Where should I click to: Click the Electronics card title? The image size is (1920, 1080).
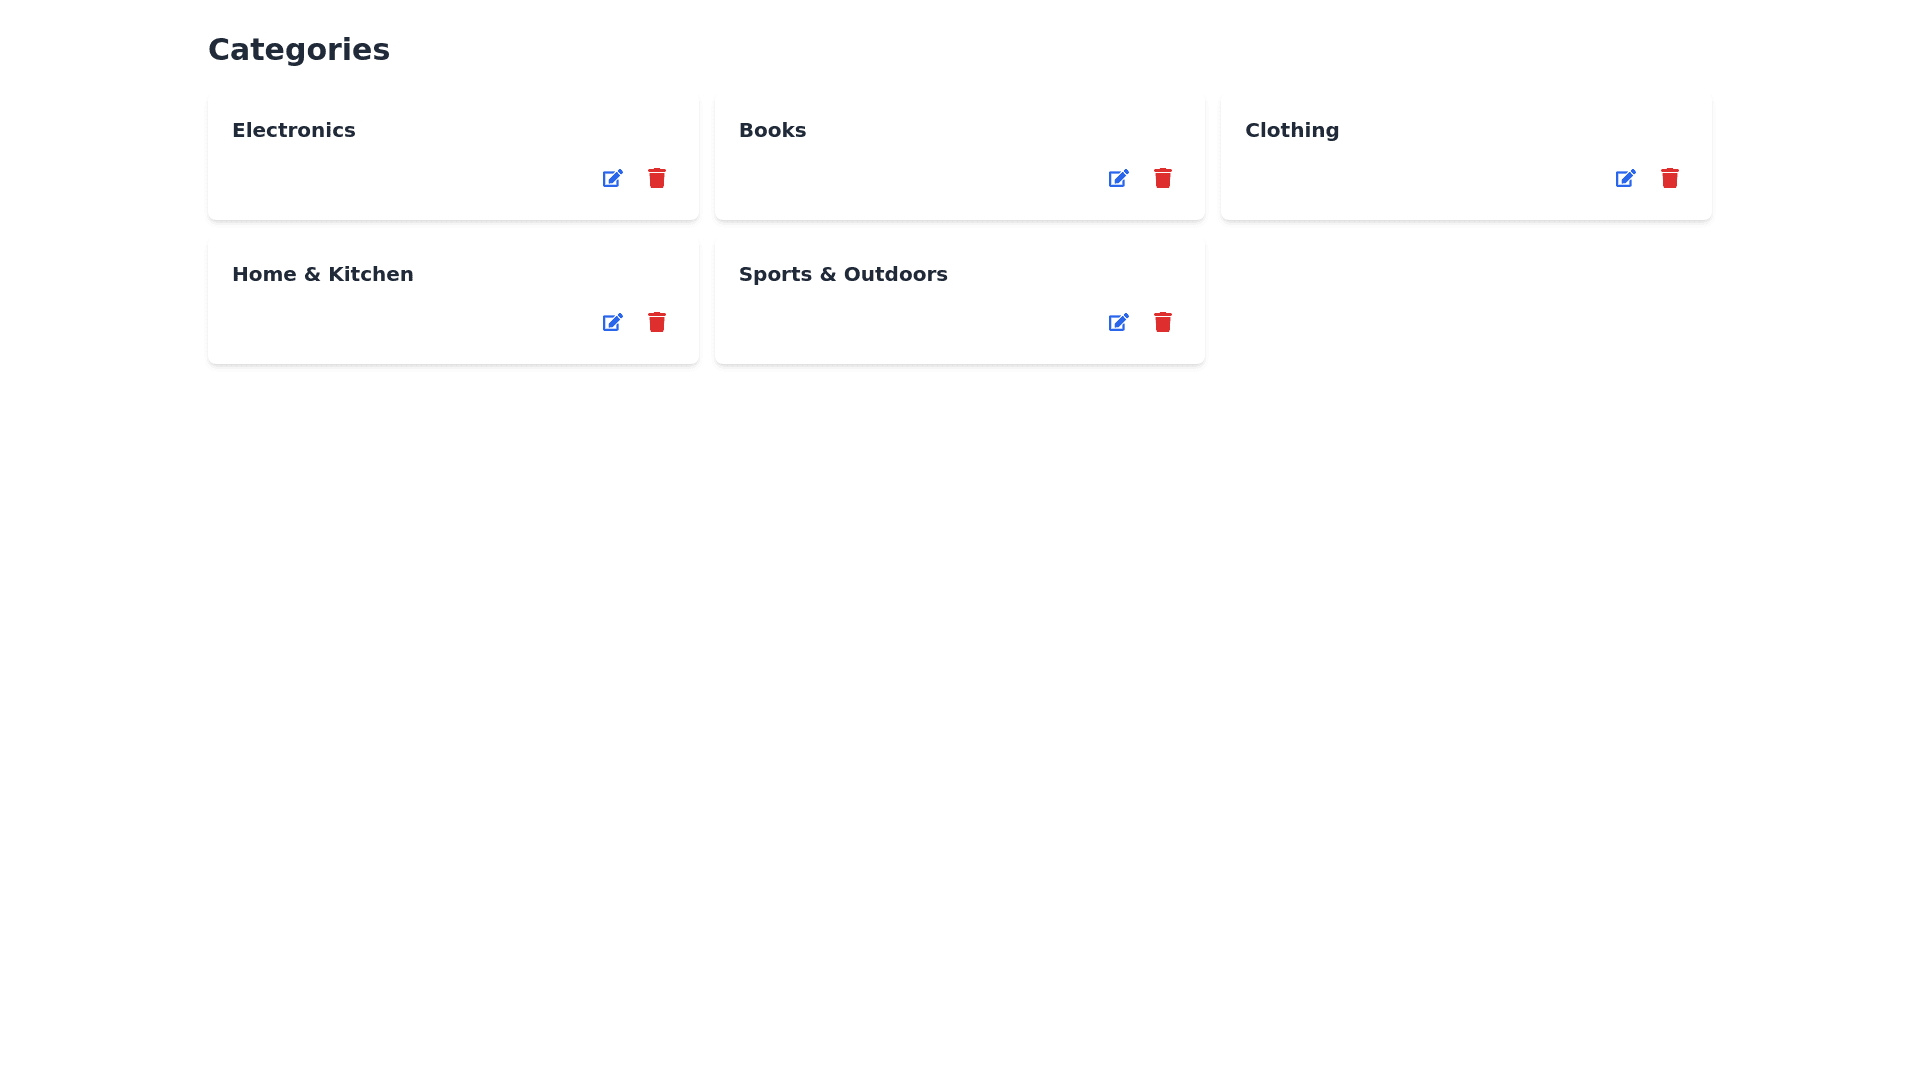click(293, 130)
